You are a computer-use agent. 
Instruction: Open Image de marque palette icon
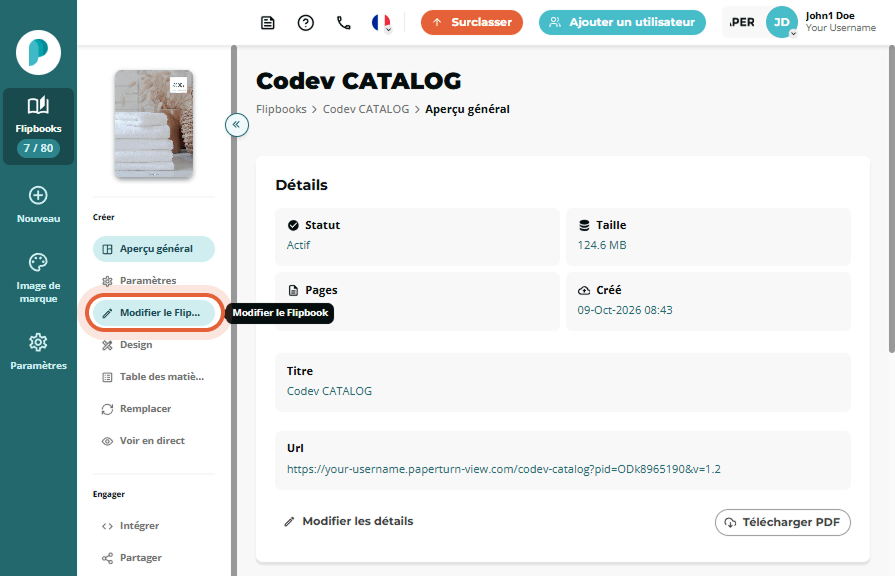click(x=38, y=263)
